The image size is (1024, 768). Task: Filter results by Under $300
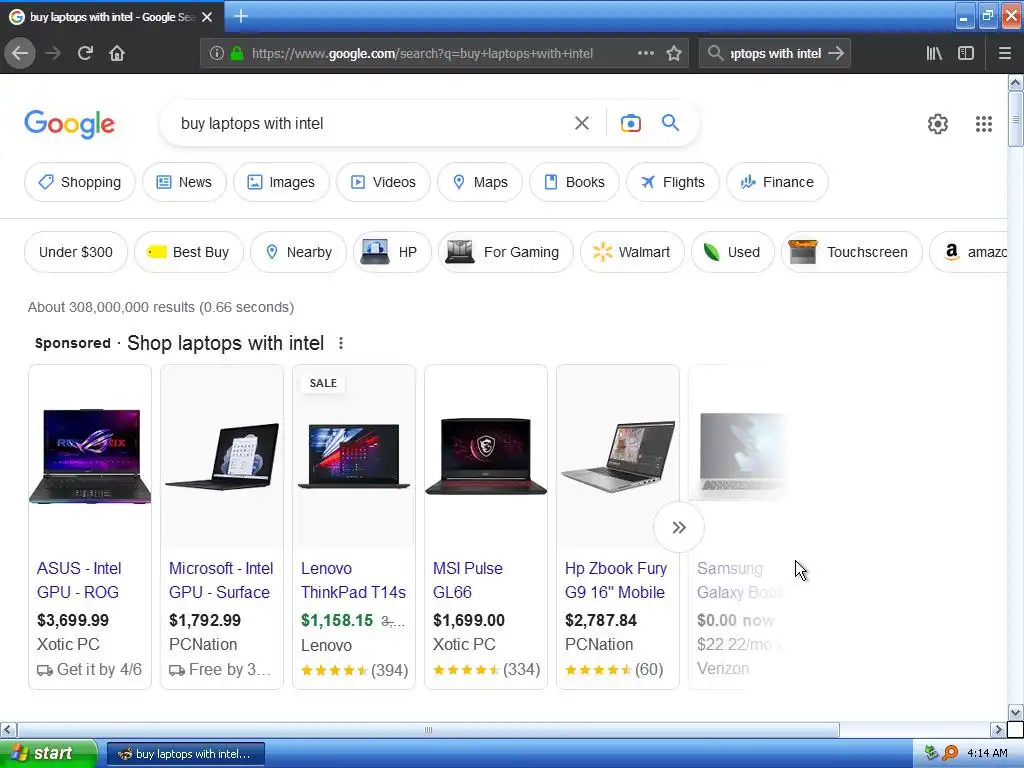76,252
